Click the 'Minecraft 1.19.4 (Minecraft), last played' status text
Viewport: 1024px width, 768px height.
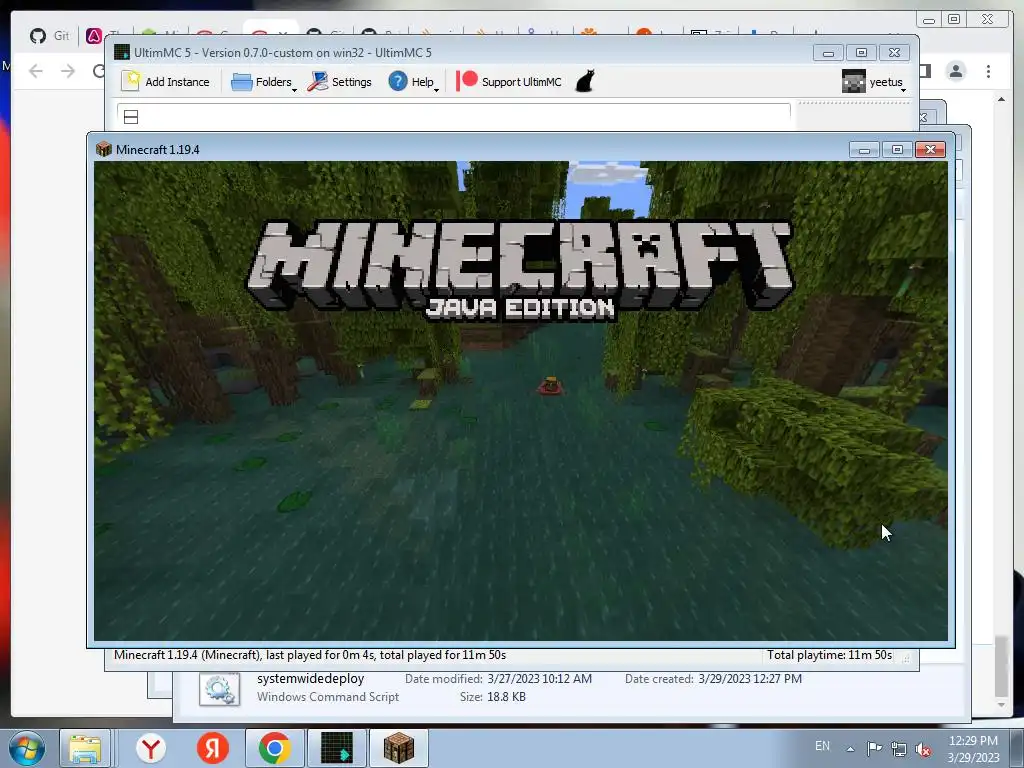(x=310, y=655)
